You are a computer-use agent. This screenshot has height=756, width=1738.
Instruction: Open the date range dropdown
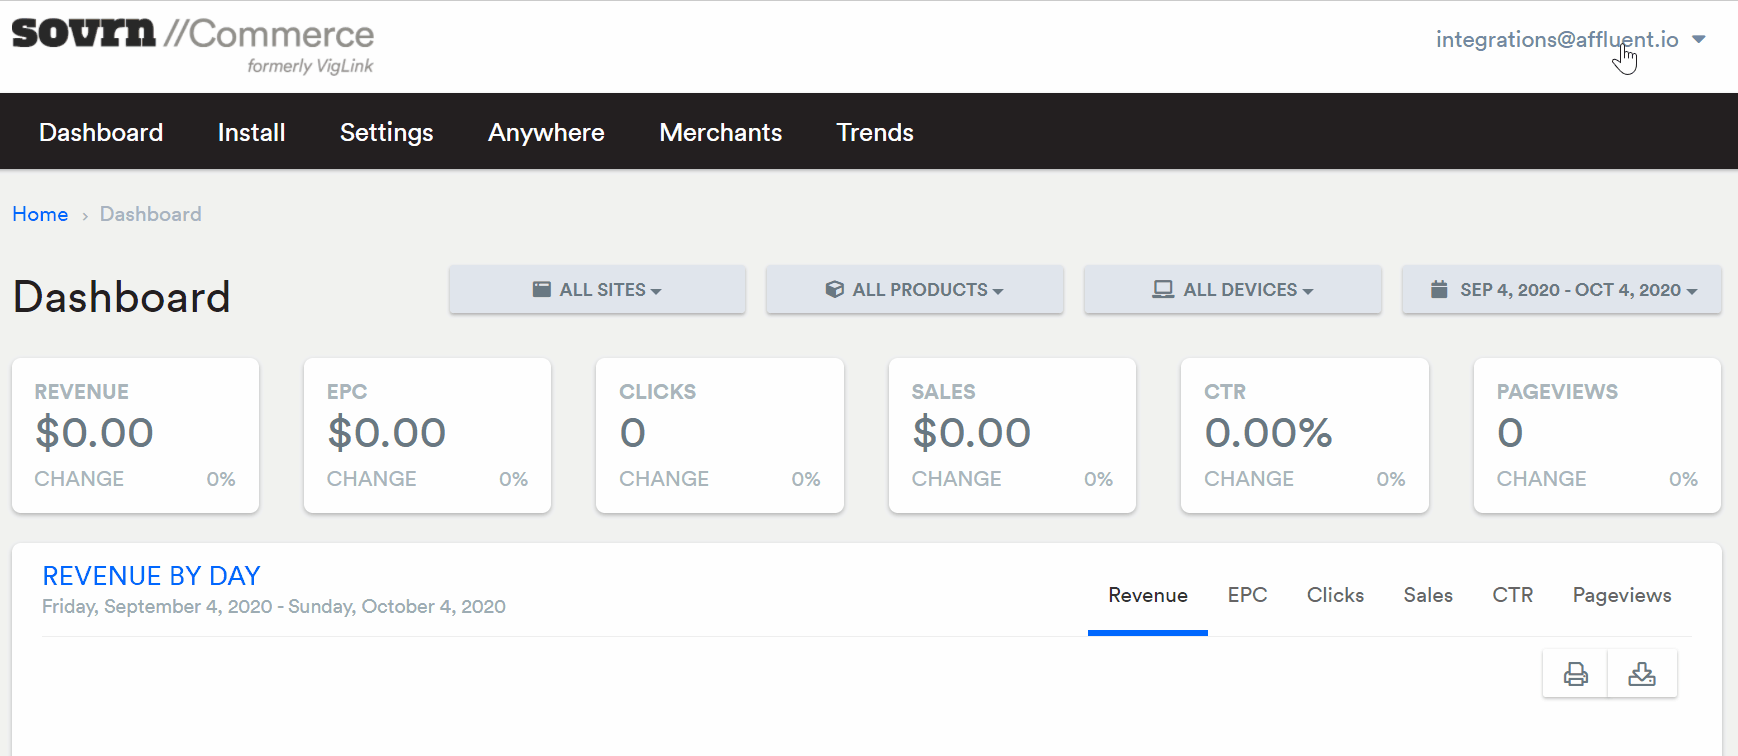(1561, 290)
